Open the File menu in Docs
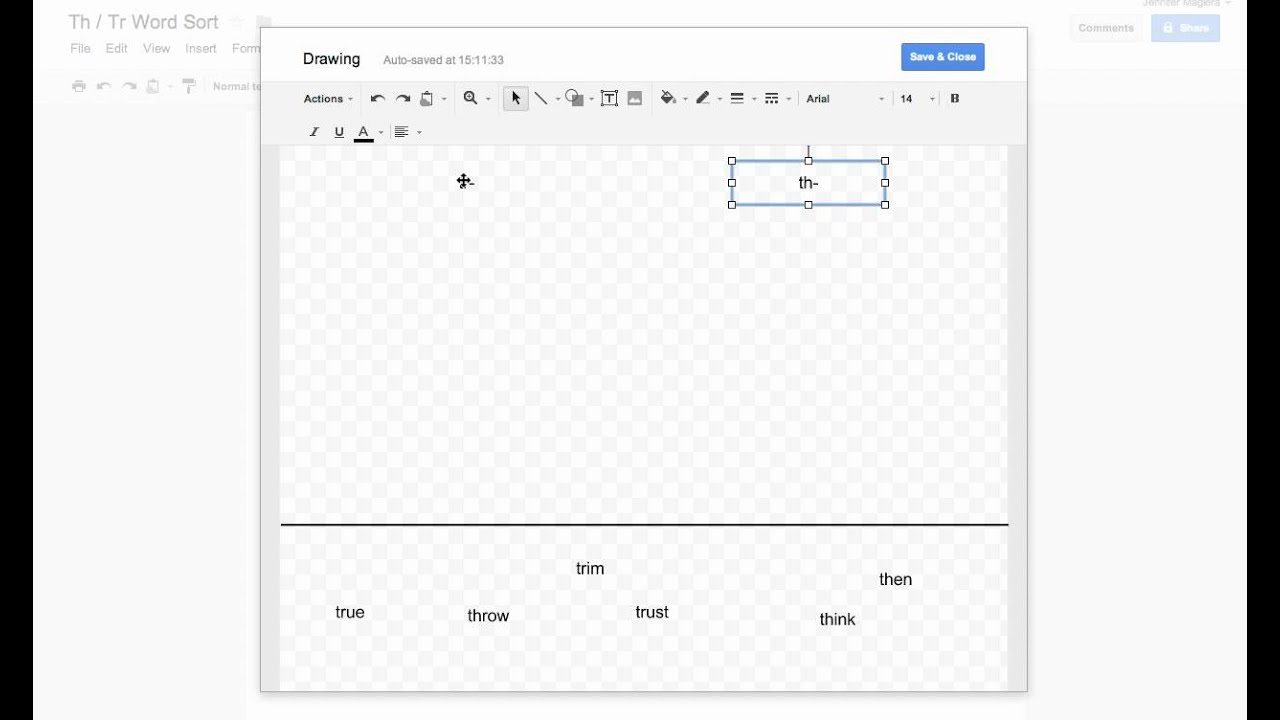Image resolution: width=1280 pixels, height=720 pixels. pos(80,48)
